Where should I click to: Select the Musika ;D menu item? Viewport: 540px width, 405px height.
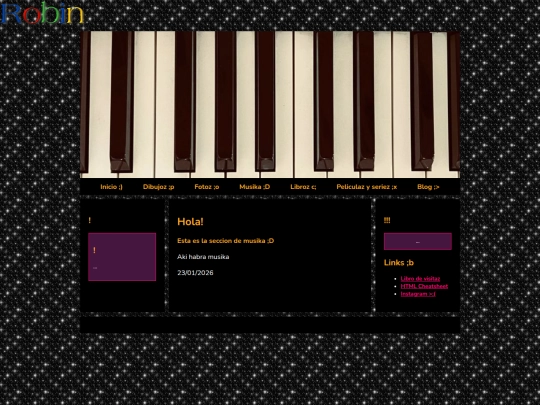(255, 187)
